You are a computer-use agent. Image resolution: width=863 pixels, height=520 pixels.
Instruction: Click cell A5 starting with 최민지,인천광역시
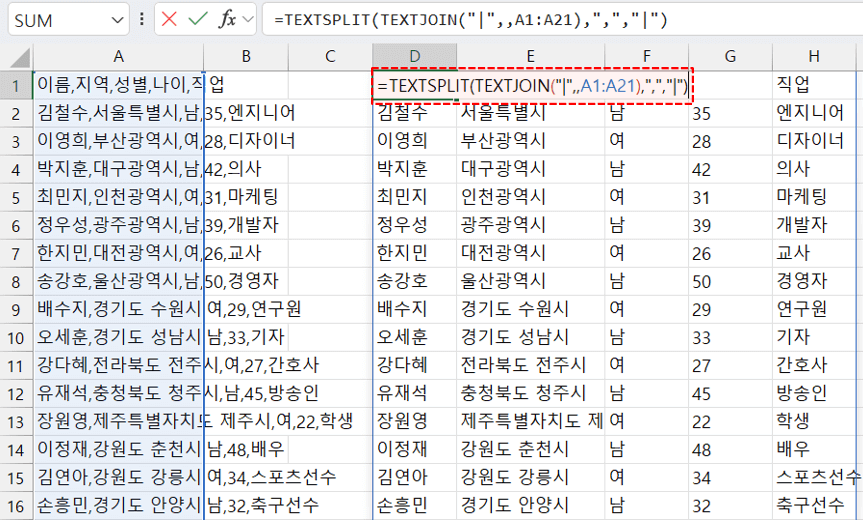[x=118, y=198]
